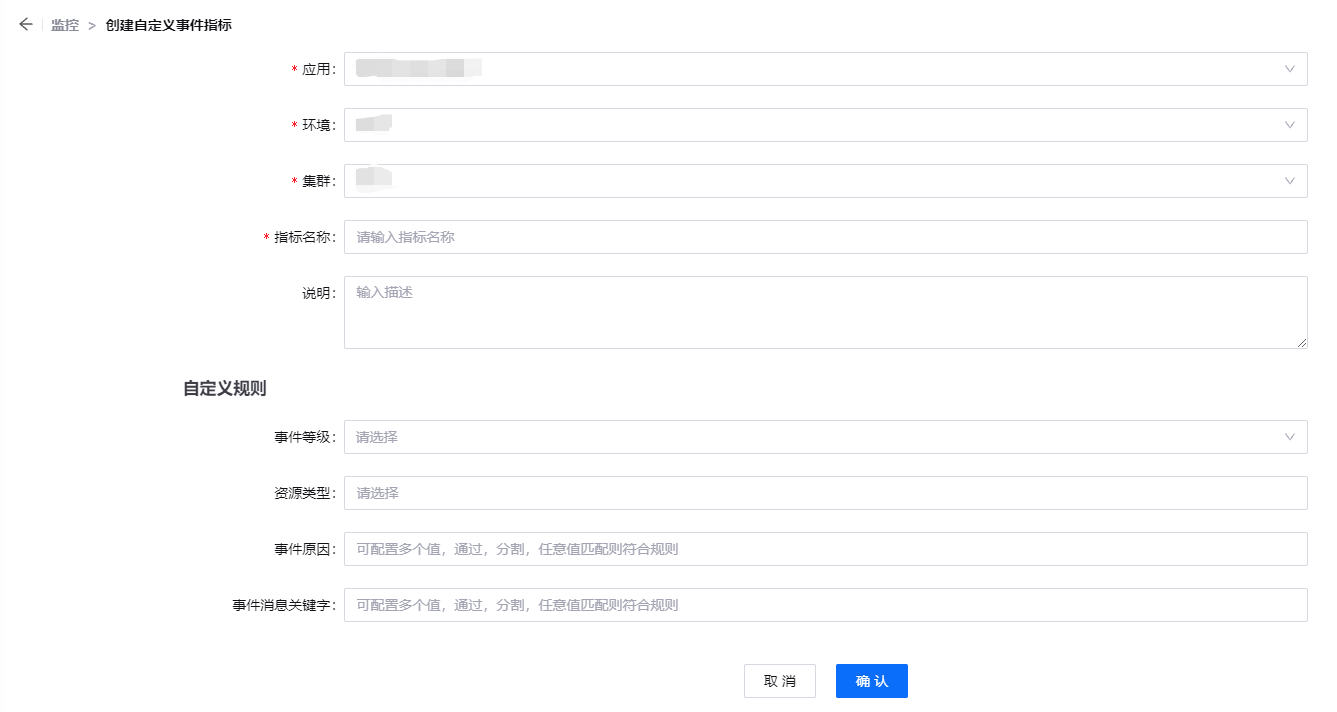
Task: Open the 集群 cluster dropdown
Action: (x=800, y=180)
